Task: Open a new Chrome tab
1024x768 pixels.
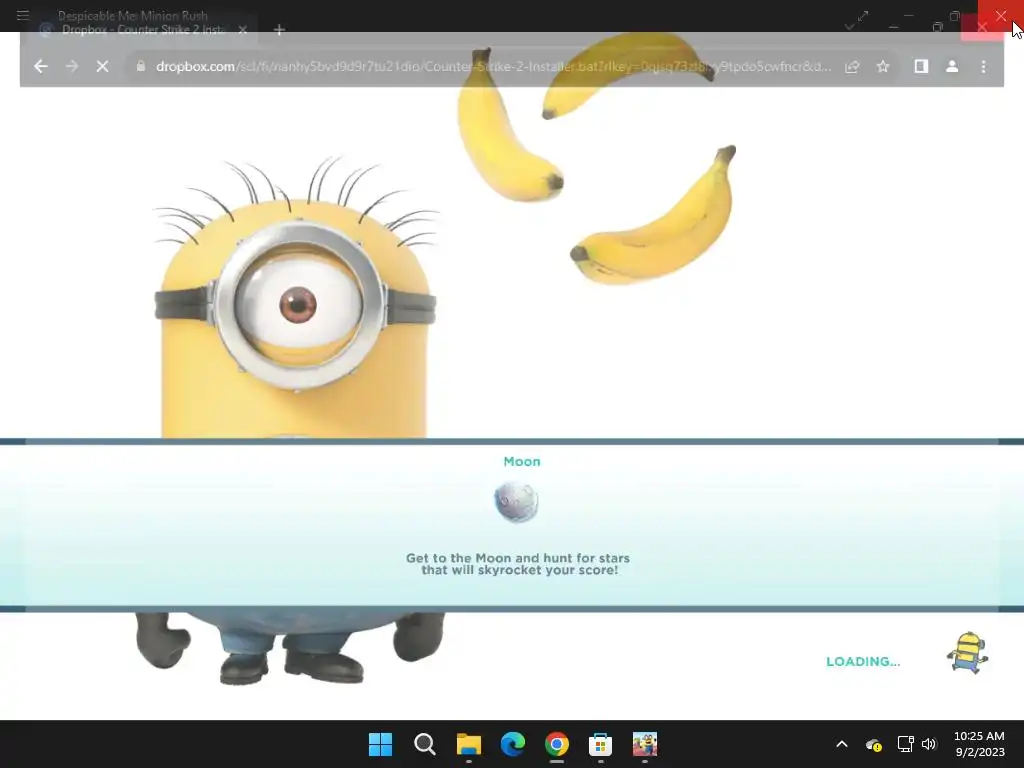Action: pos(279,30)
